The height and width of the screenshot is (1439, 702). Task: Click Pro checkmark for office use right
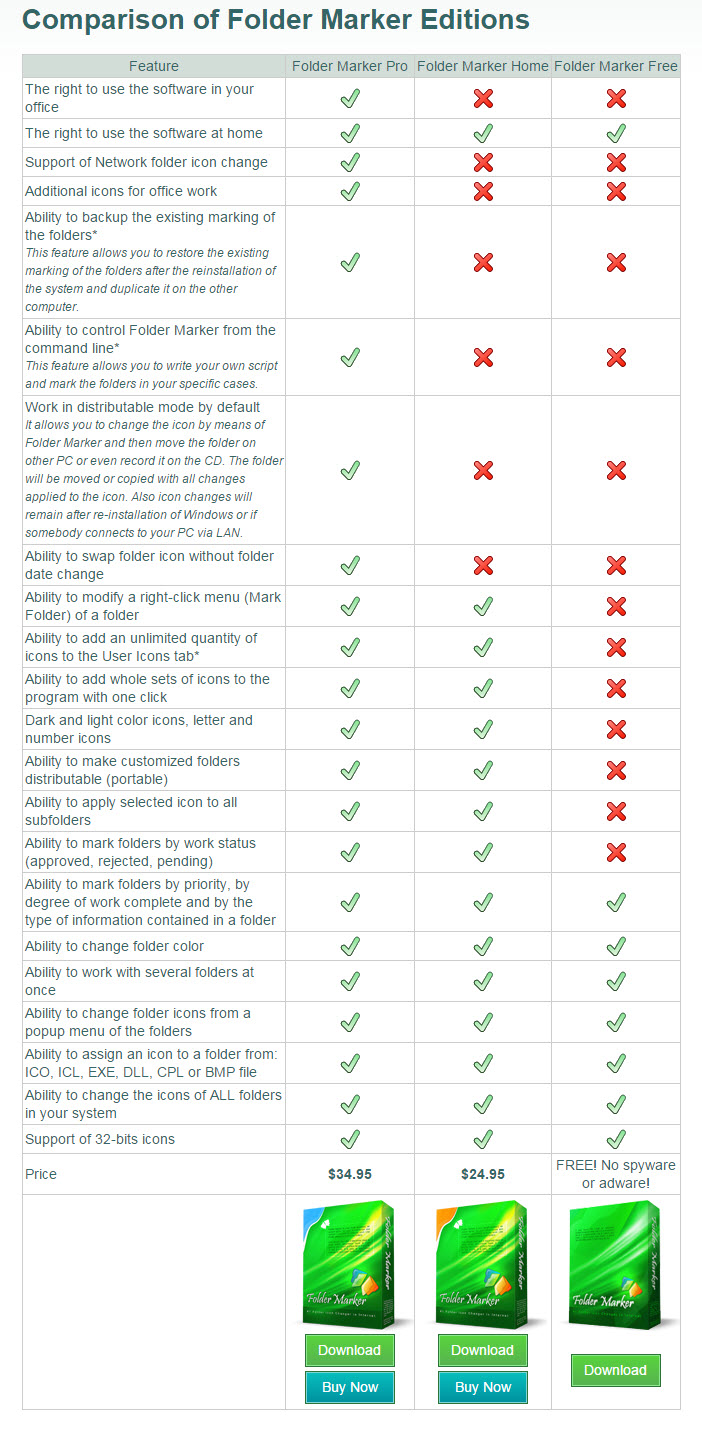(x=350, y=98)
